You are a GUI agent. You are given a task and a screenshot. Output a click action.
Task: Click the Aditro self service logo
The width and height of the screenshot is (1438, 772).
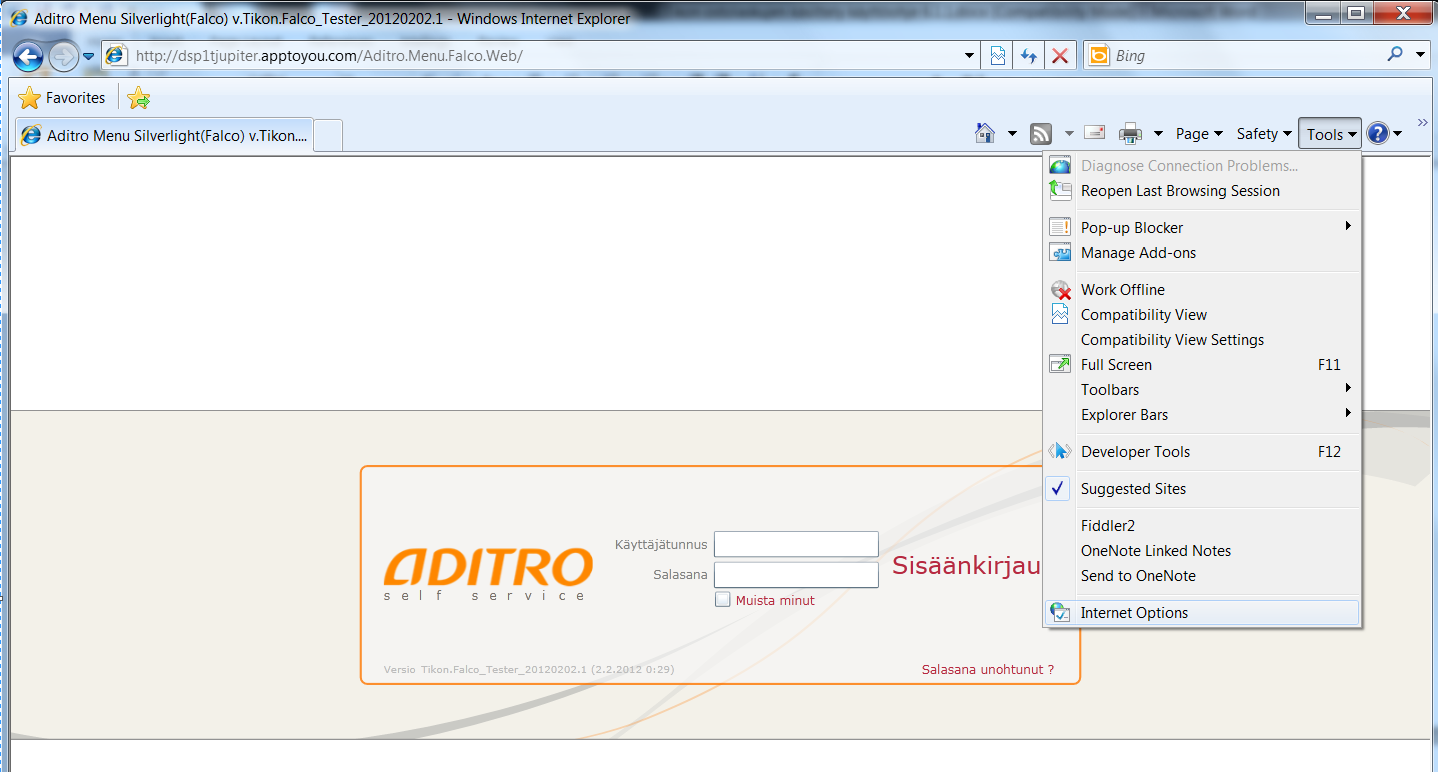[x=488, y=573]
